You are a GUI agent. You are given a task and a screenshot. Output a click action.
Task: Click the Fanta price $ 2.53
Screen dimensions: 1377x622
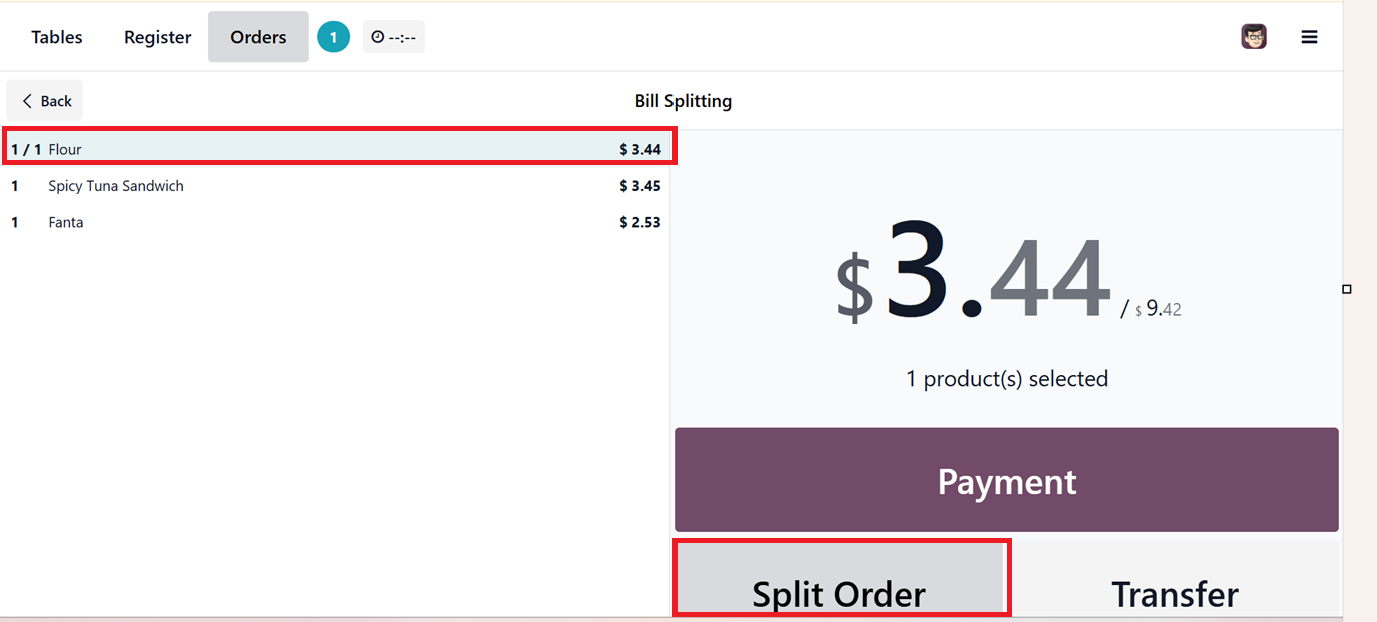(639, 222)
